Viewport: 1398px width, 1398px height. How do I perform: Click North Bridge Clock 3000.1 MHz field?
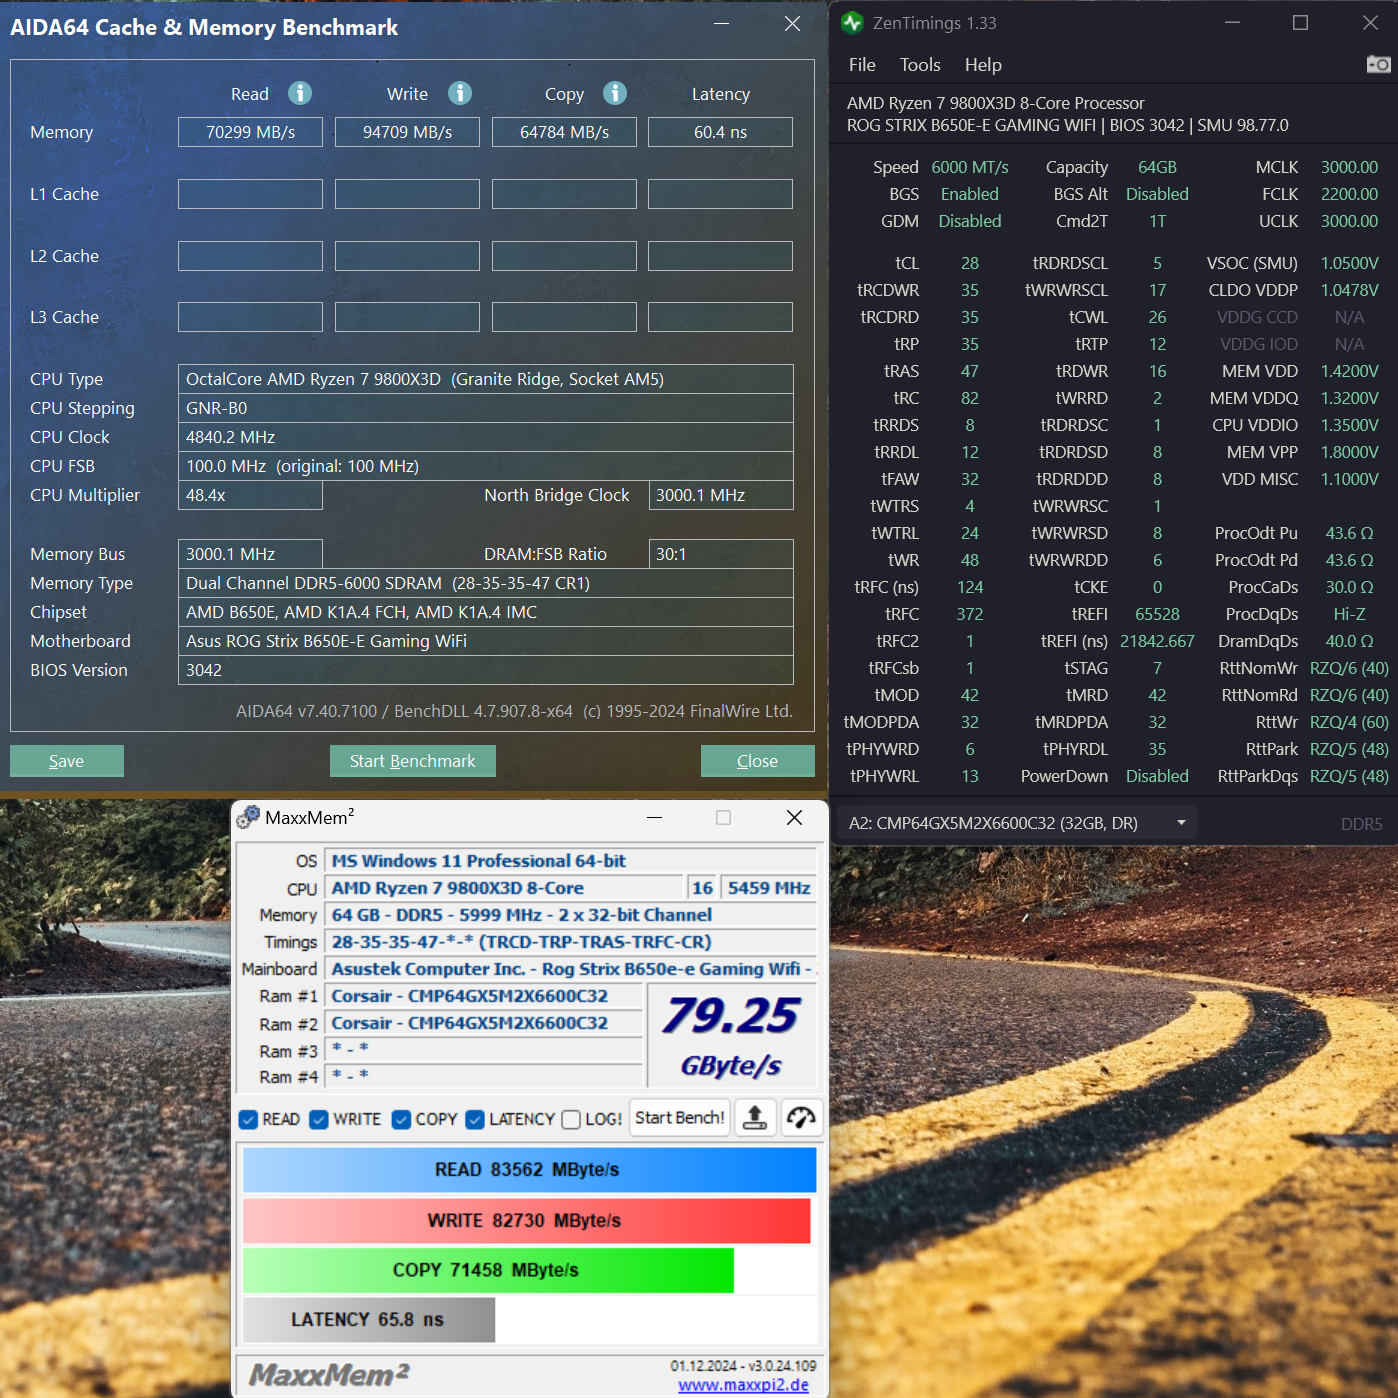(x=721, y=495)
